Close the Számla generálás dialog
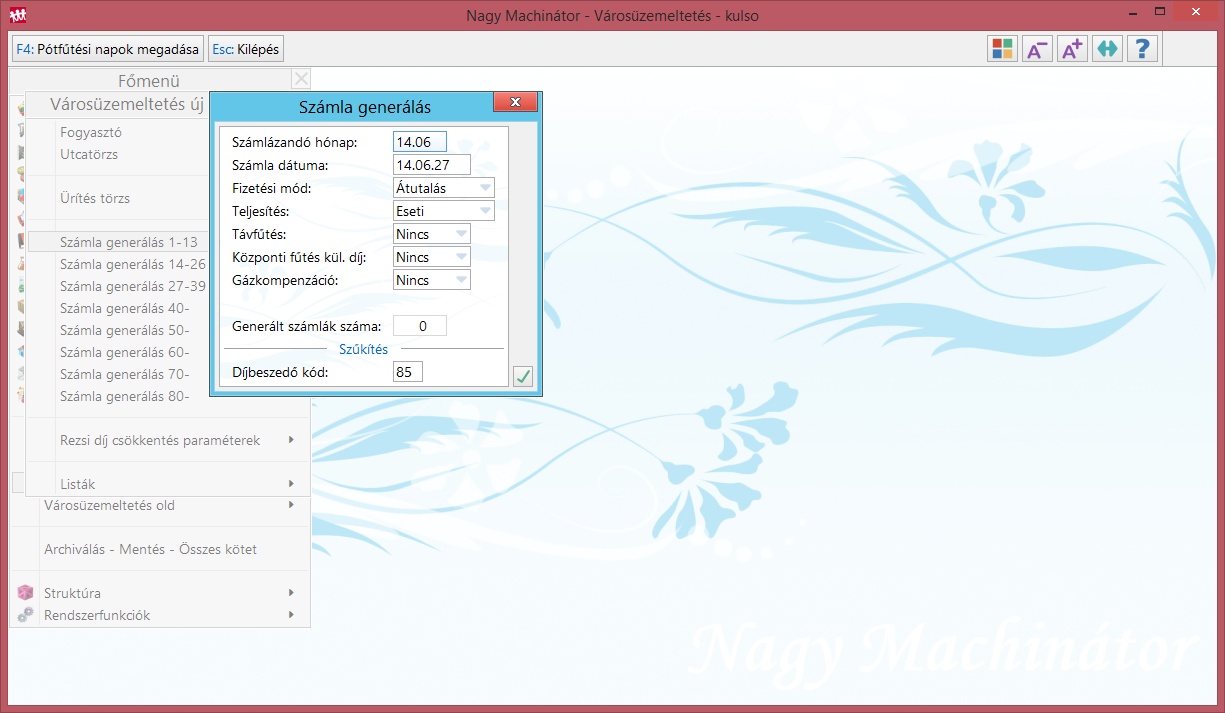Image resolution: width=1225 pixels, height=713 pixels. [x=516, y=103]
